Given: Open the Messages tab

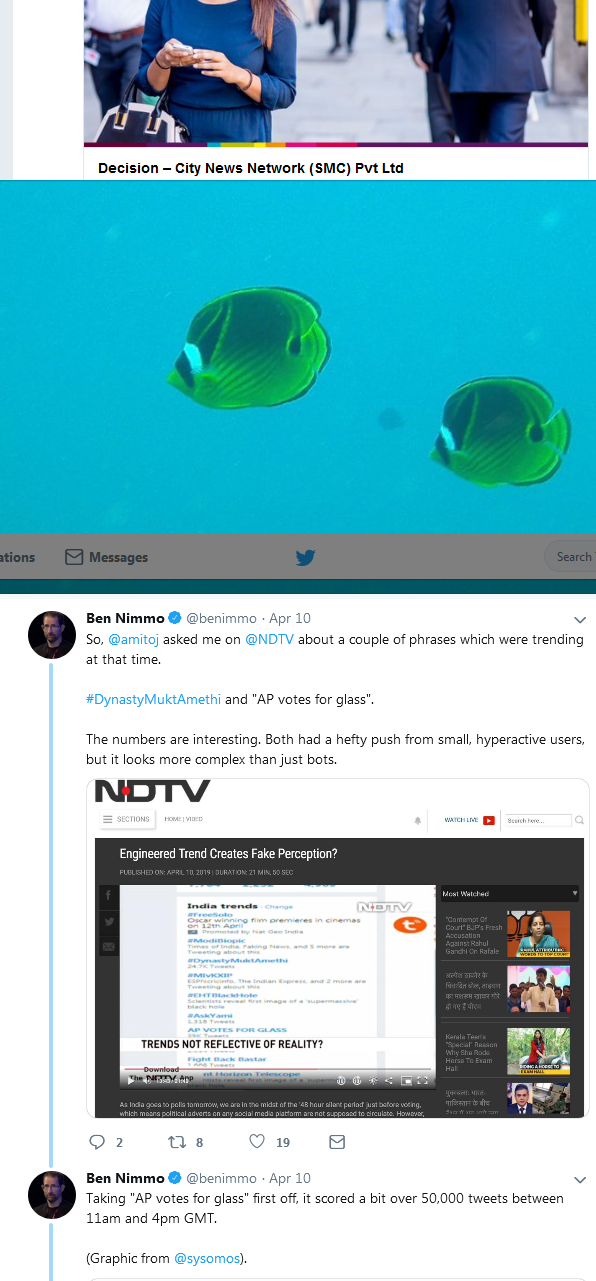Looking at the screenshot, I should (x=106, y=557).
